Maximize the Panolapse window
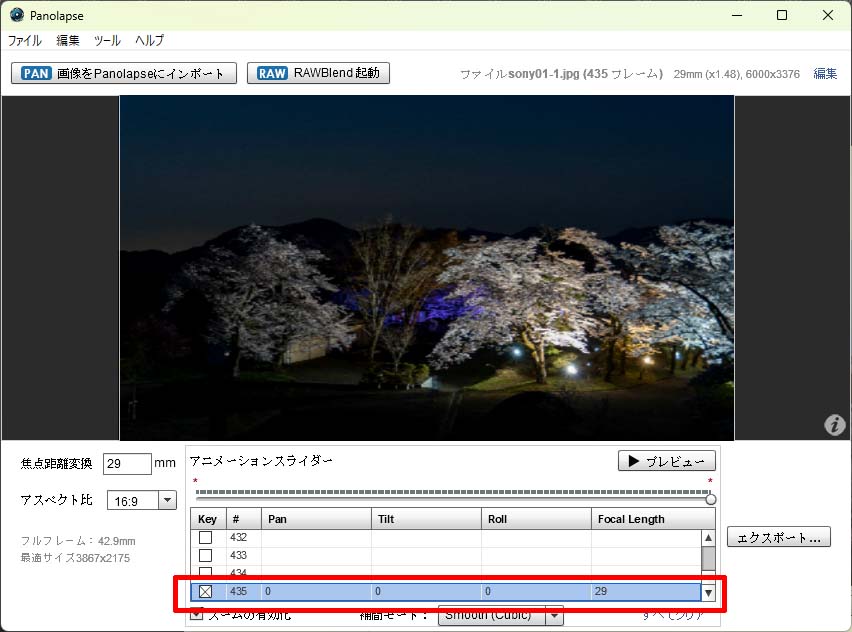 tap(782, 15)
